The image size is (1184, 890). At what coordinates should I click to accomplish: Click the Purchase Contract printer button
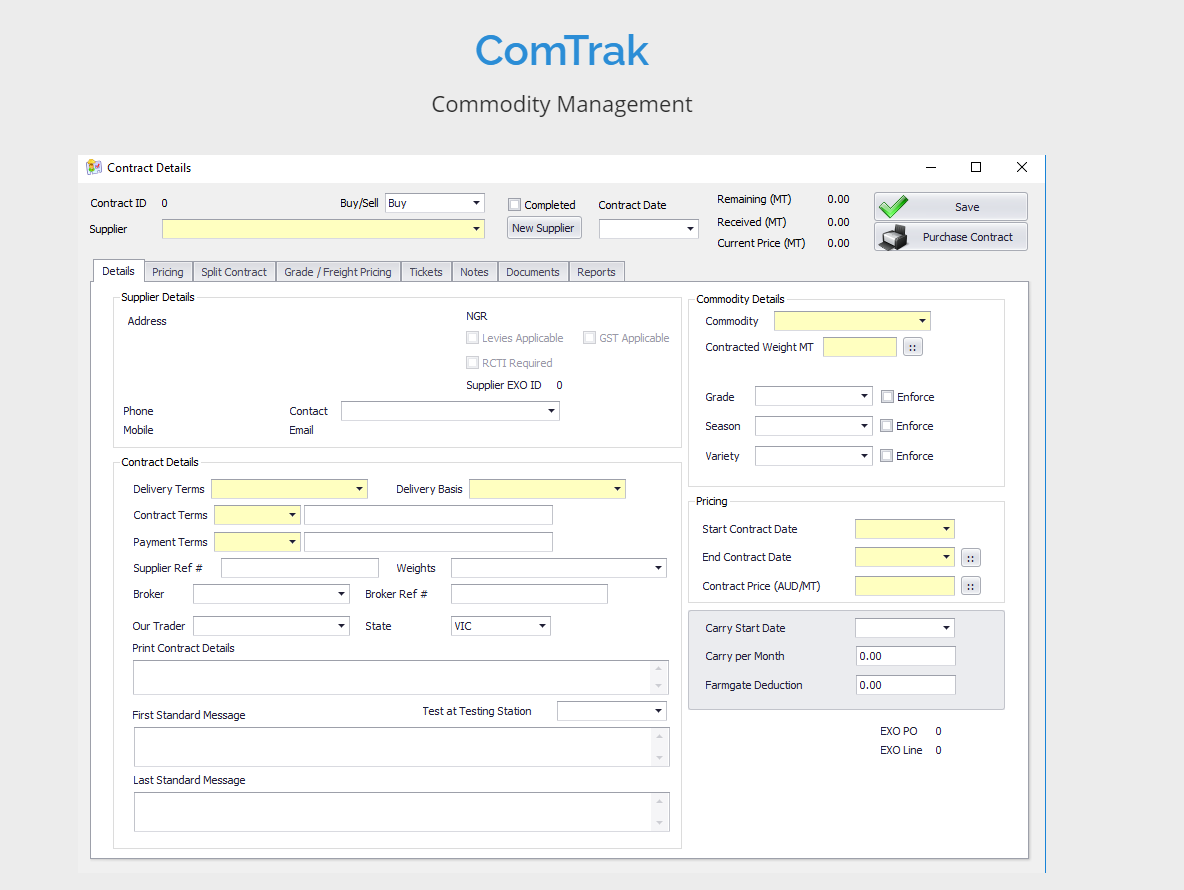tap(950, 237)
